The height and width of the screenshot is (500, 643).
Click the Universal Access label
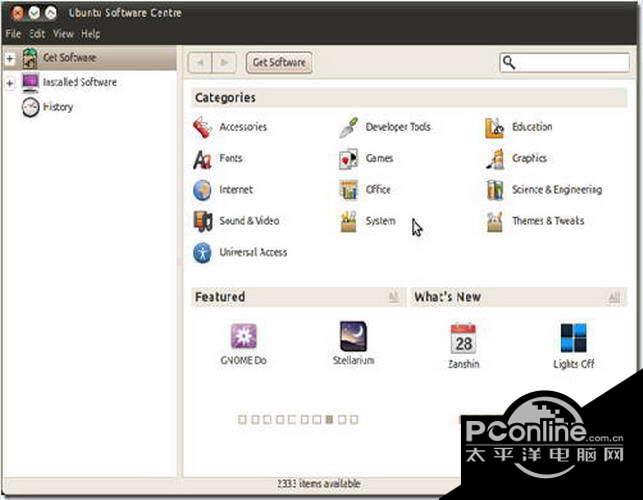click(253, 252)
